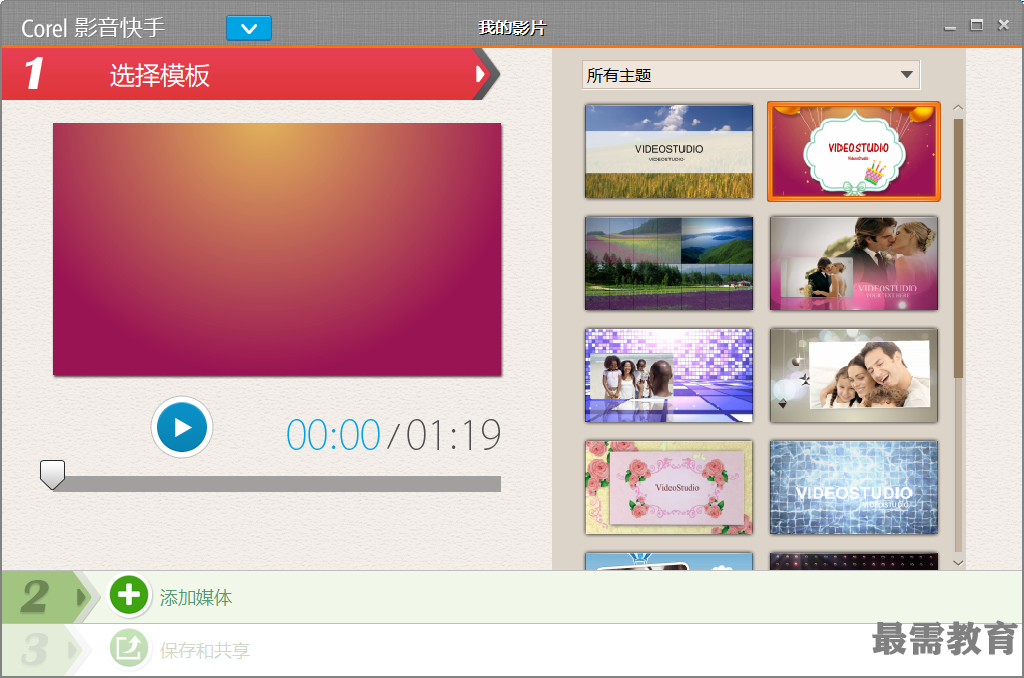Click the save and share export icon
Image resolution: width=1024 pixels, height=678 pixels.
129,648
